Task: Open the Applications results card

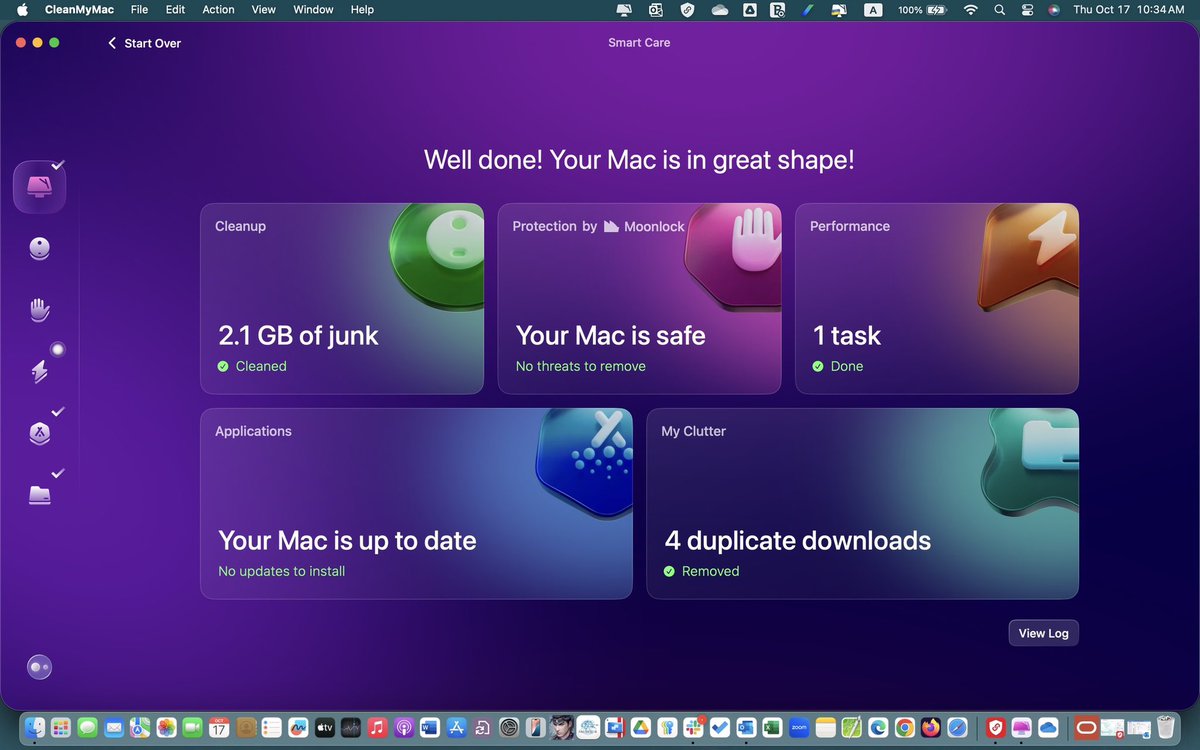Action: [416, 503]
